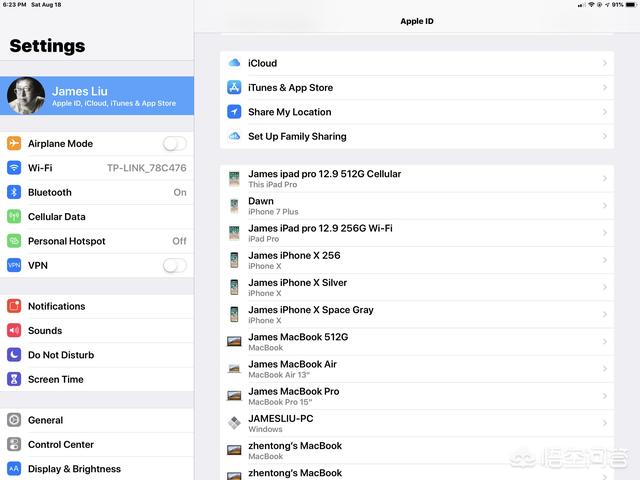Tap the iCloud cloud icon

pos(234,63)
